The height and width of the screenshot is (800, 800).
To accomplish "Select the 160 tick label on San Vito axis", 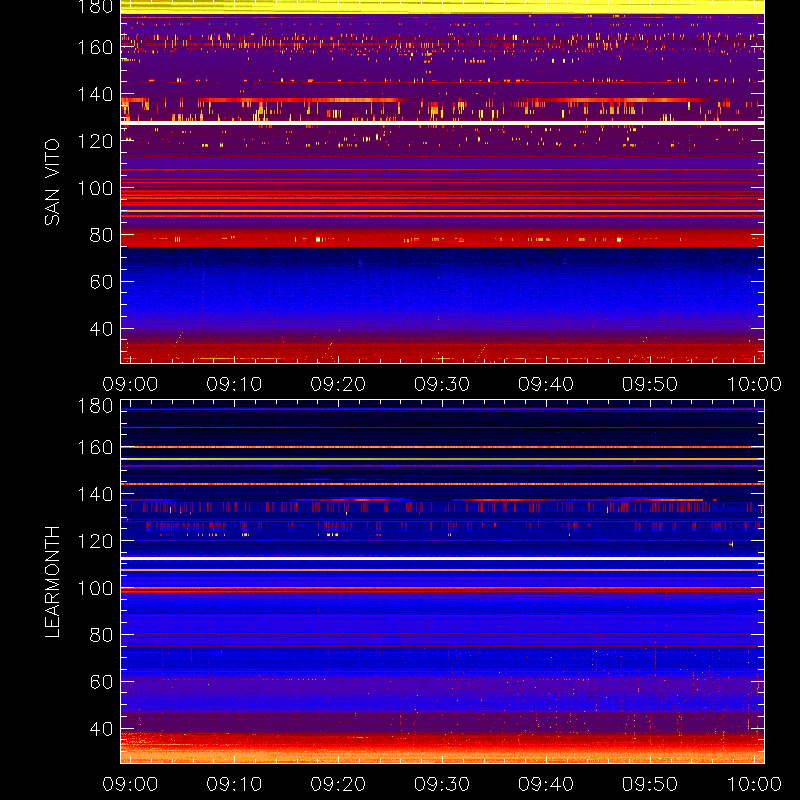I will click(95, 47).
